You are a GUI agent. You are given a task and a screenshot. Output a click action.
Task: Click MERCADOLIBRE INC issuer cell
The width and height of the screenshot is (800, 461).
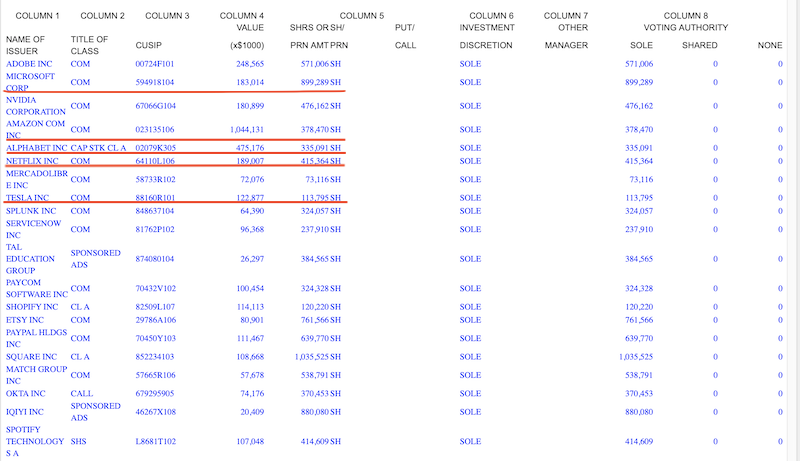(x=37, y=180)
